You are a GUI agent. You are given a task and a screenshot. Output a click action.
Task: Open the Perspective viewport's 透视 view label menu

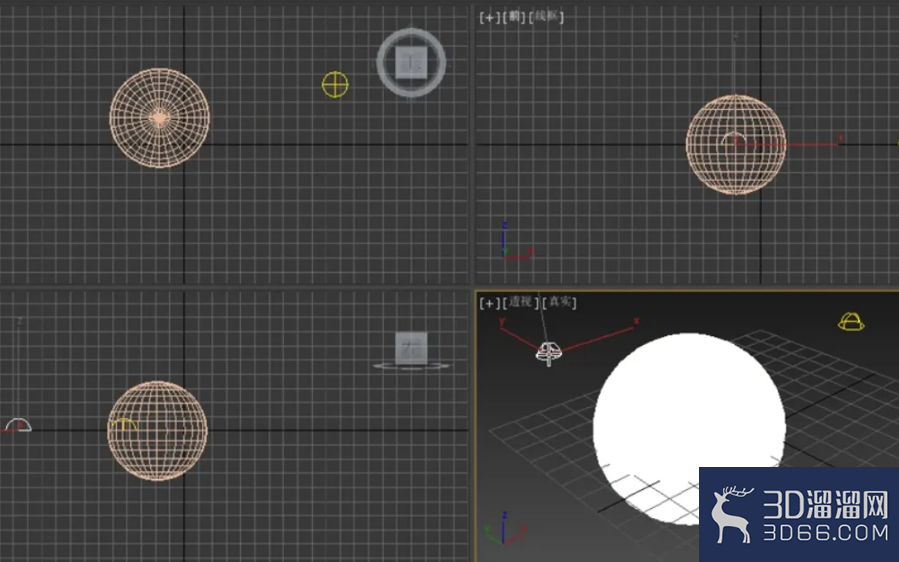[521, 302]
